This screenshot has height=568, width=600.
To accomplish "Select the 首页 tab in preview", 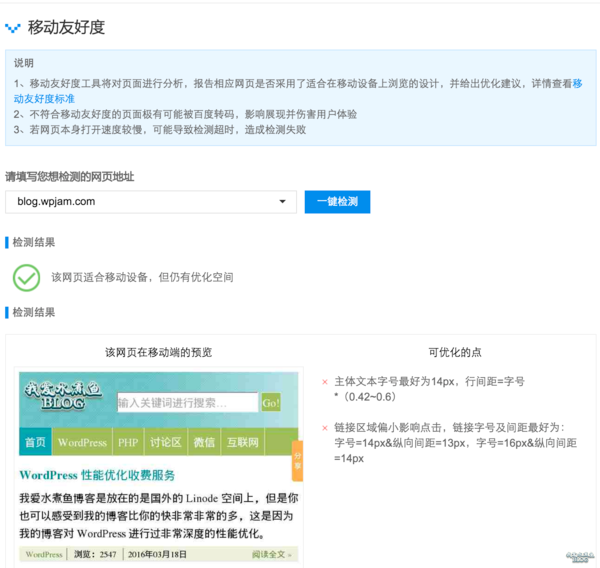I will point(35,442).
